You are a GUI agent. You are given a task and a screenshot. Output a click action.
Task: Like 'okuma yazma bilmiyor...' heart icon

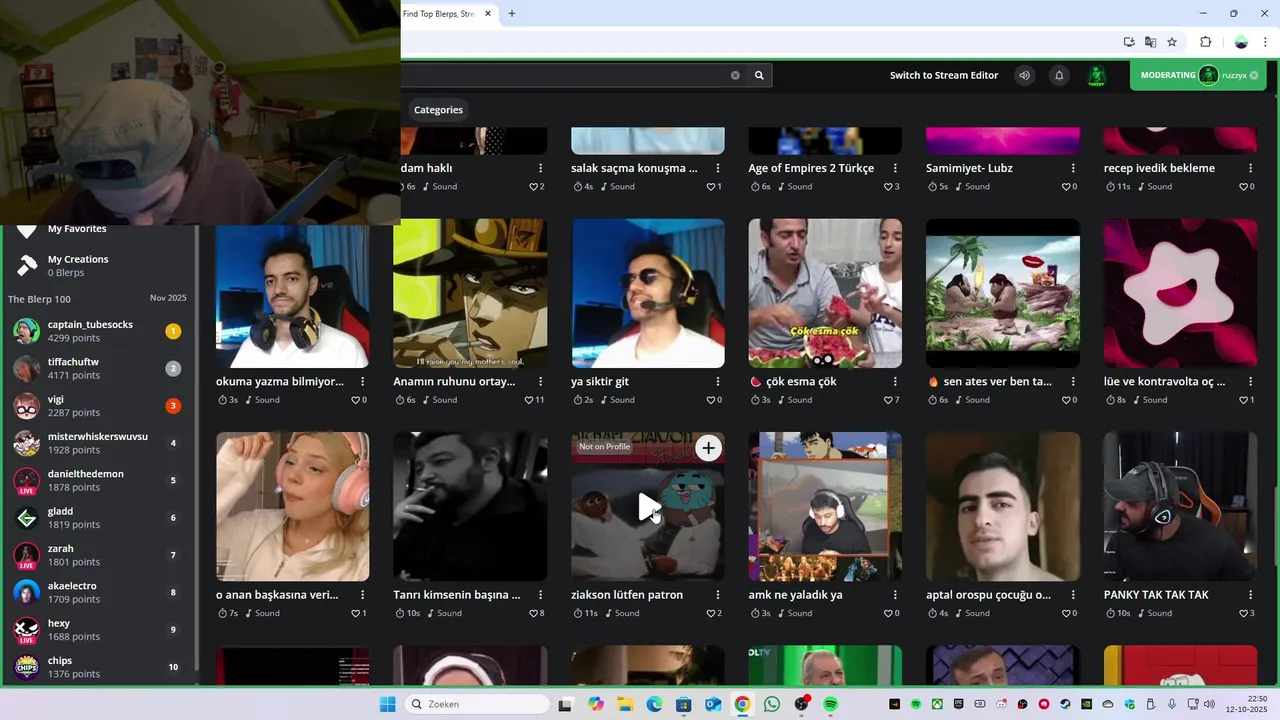coord(355,400)
